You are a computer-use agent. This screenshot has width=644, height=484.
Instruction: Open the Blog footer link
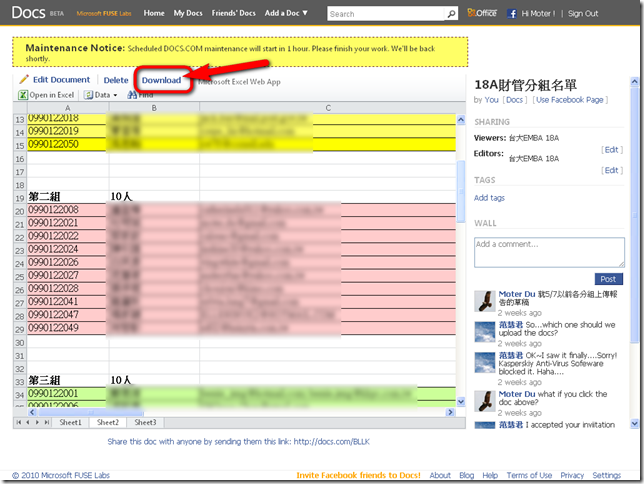[x=467, y=475]
